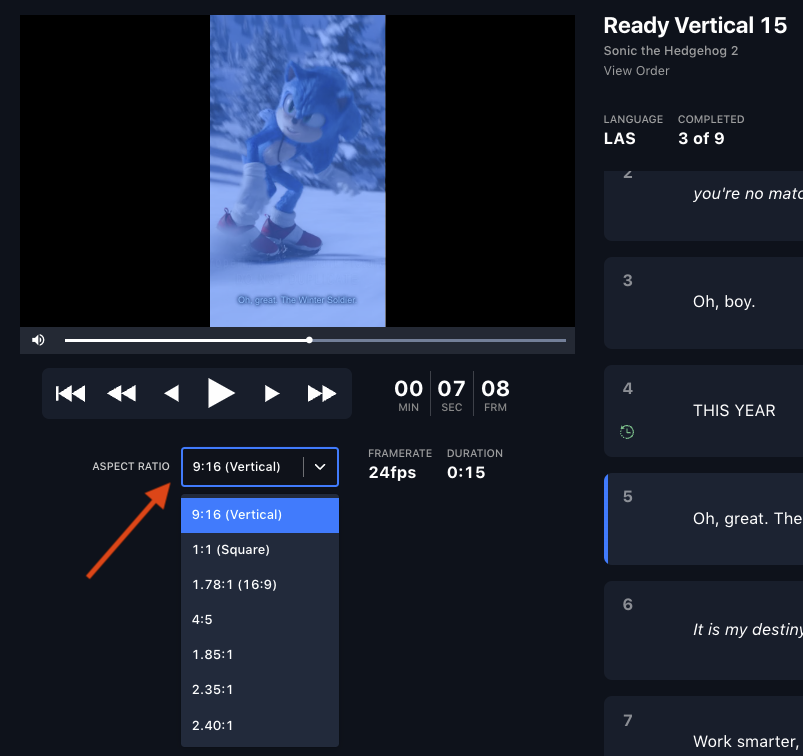Choose the 1:1 (Square) aspect ratio

[260, 550]
